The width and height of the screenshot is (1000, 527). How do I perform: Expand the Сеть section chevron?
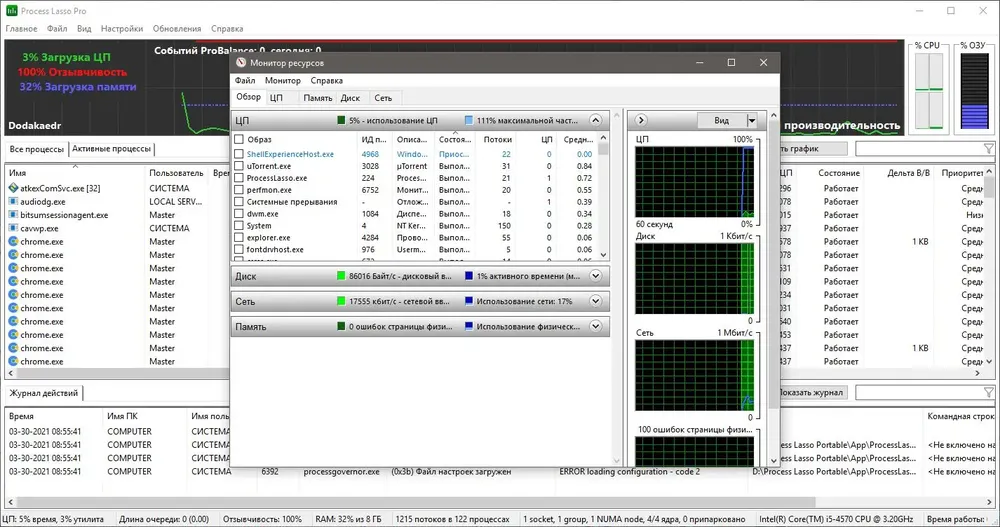(595, 301)
